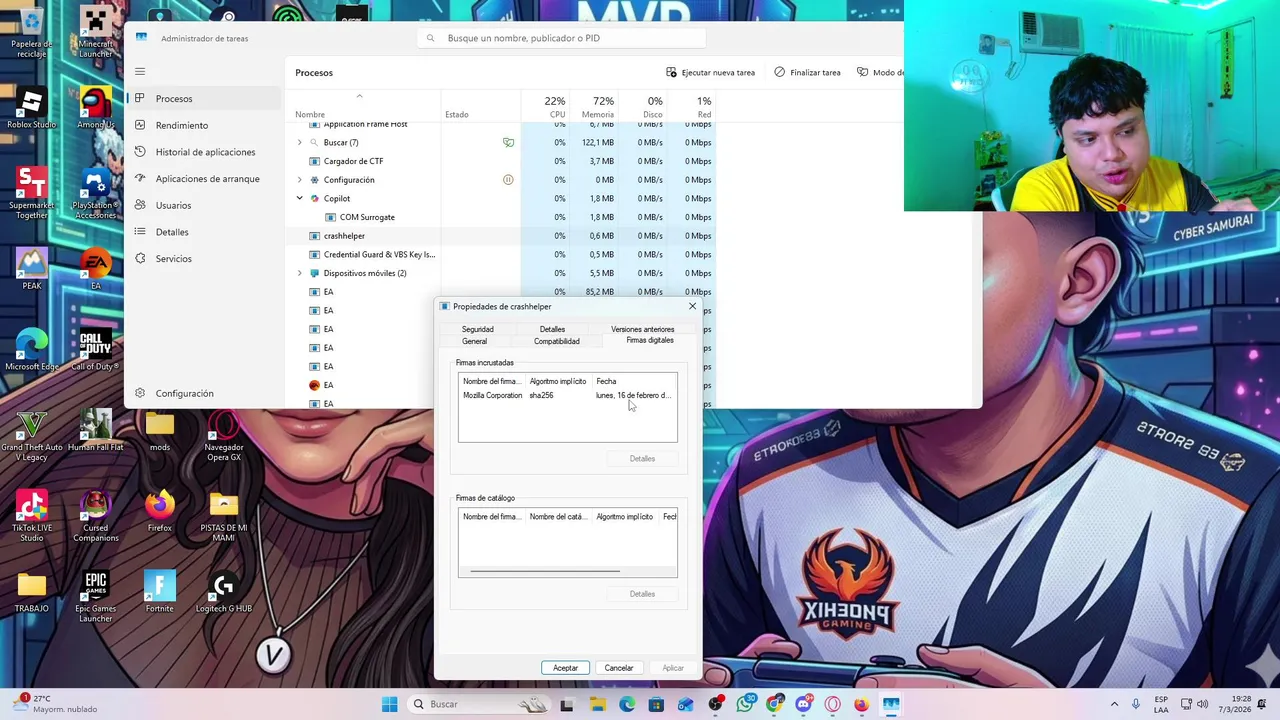Switch to Versiones anteriores tab
1280x720 pixels.
(642, 329)
